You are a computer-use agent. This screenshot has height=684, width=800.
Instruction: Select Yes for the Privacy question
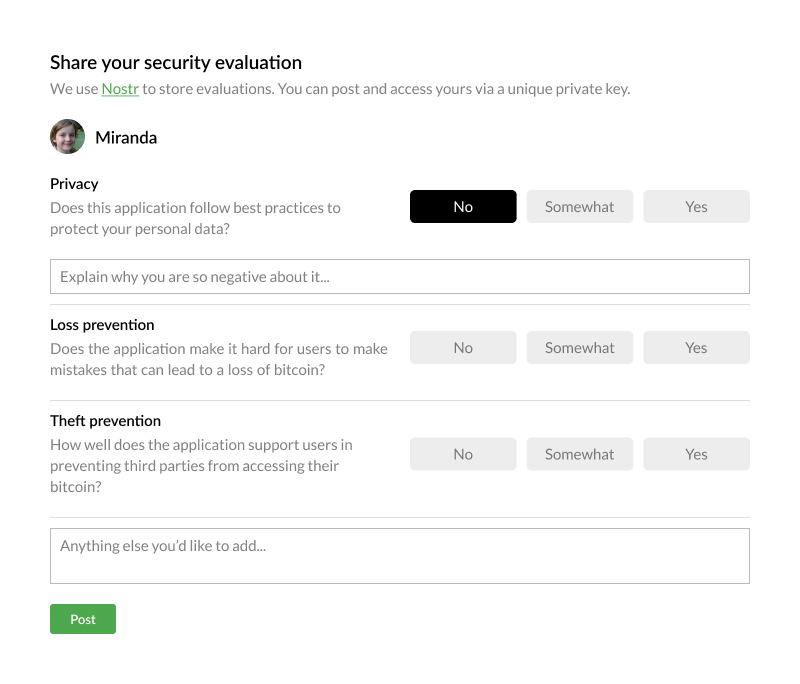click(x=696, y=206)
